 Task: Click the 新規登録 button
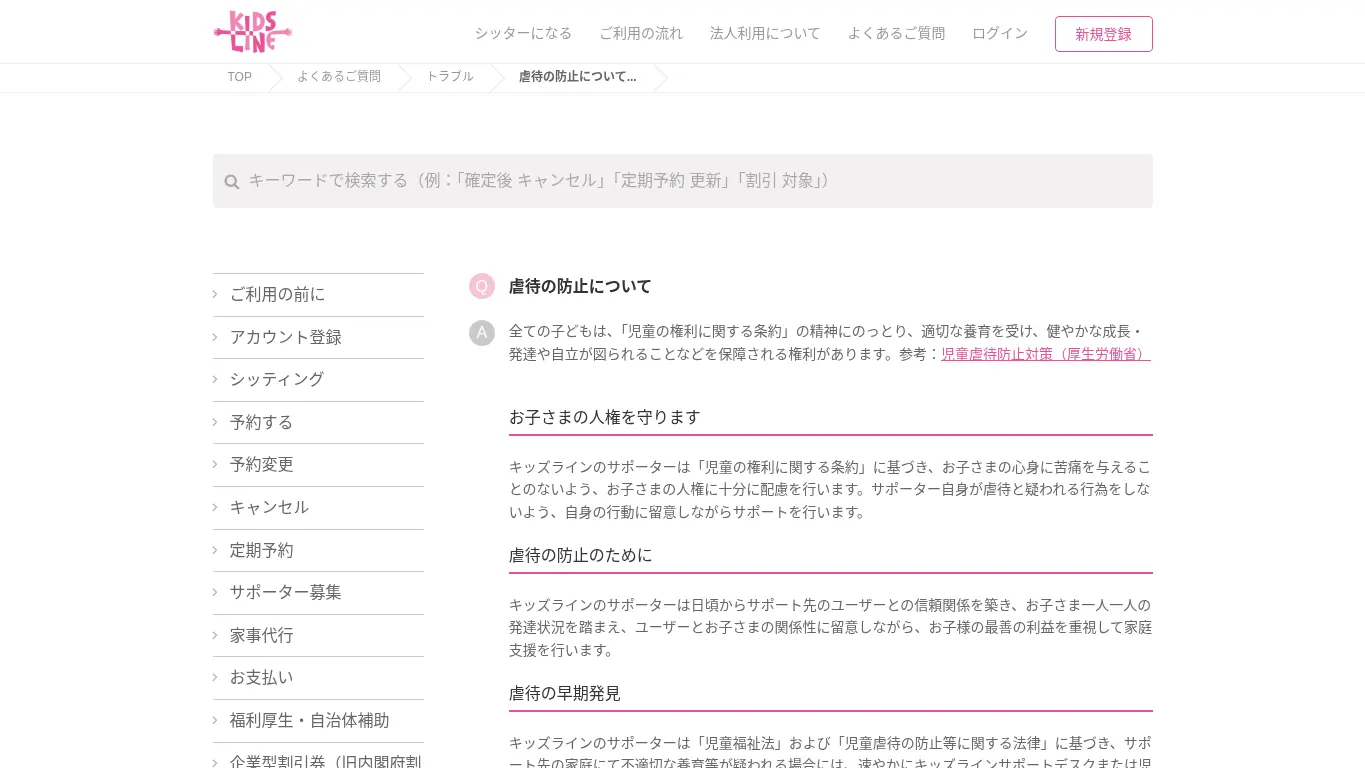(1104, 34)
